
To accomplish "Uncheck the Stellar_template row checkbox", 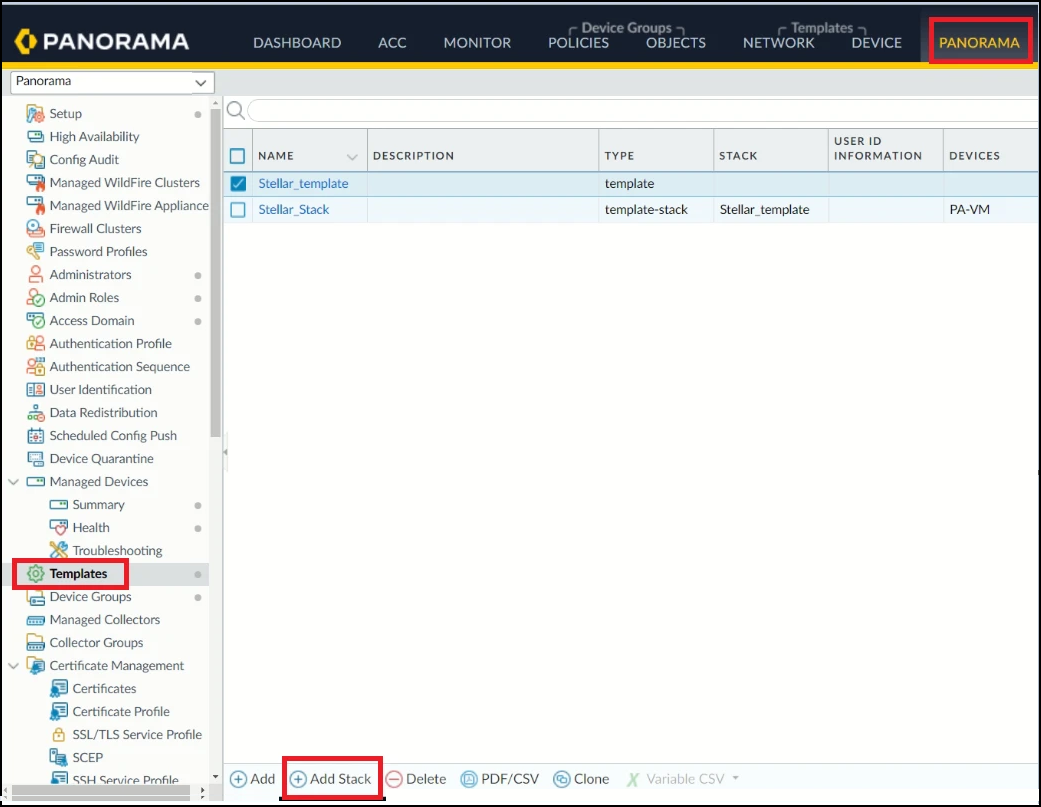I will [x=238, y=184].
